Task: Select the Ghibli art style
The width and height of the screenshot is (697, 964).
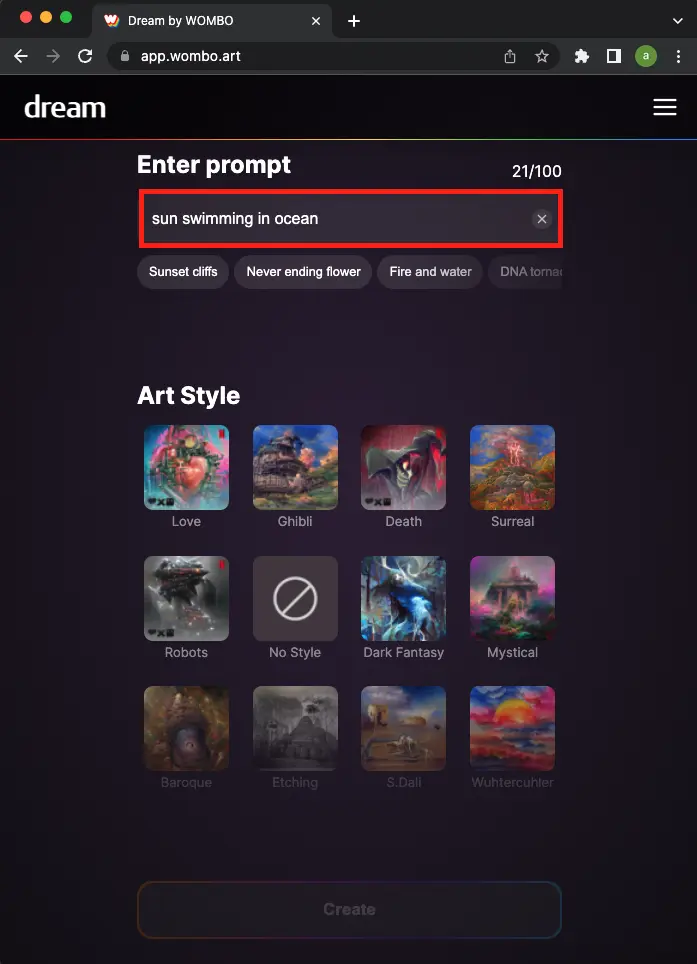Action: pyautogui.click(x=295, y=476)
